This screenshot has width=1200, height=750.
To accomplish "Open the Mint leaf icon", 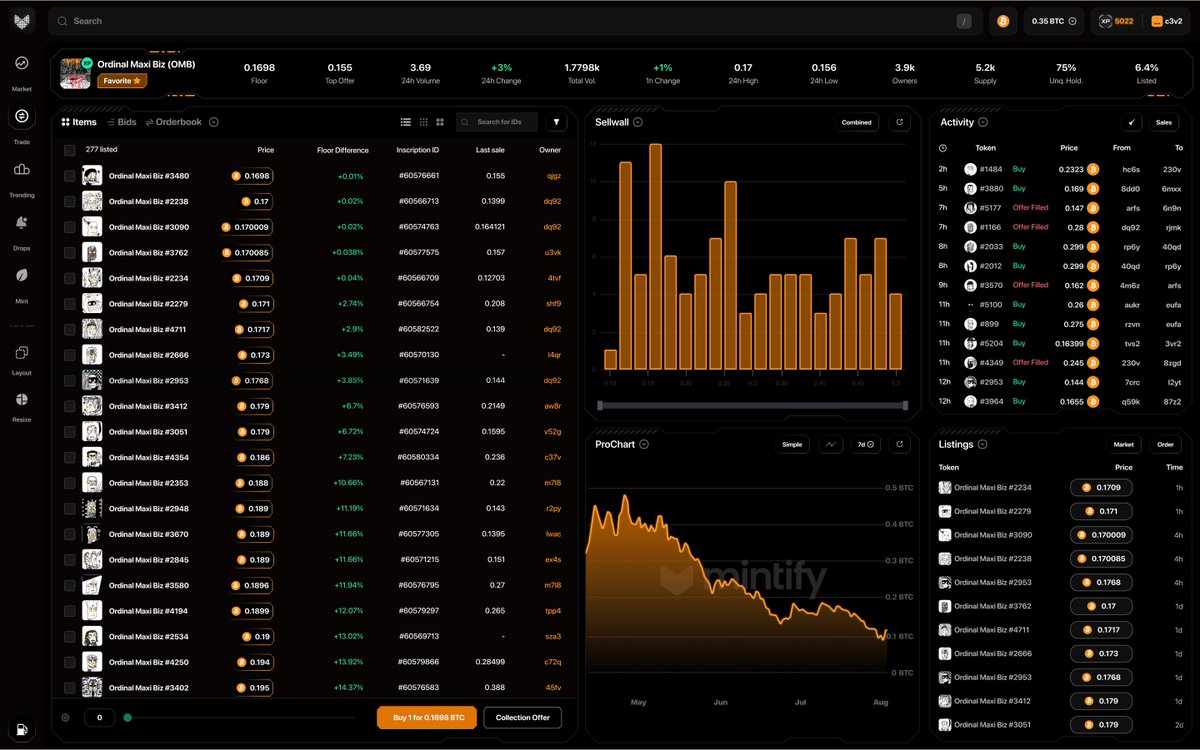I will coord(22,274).
